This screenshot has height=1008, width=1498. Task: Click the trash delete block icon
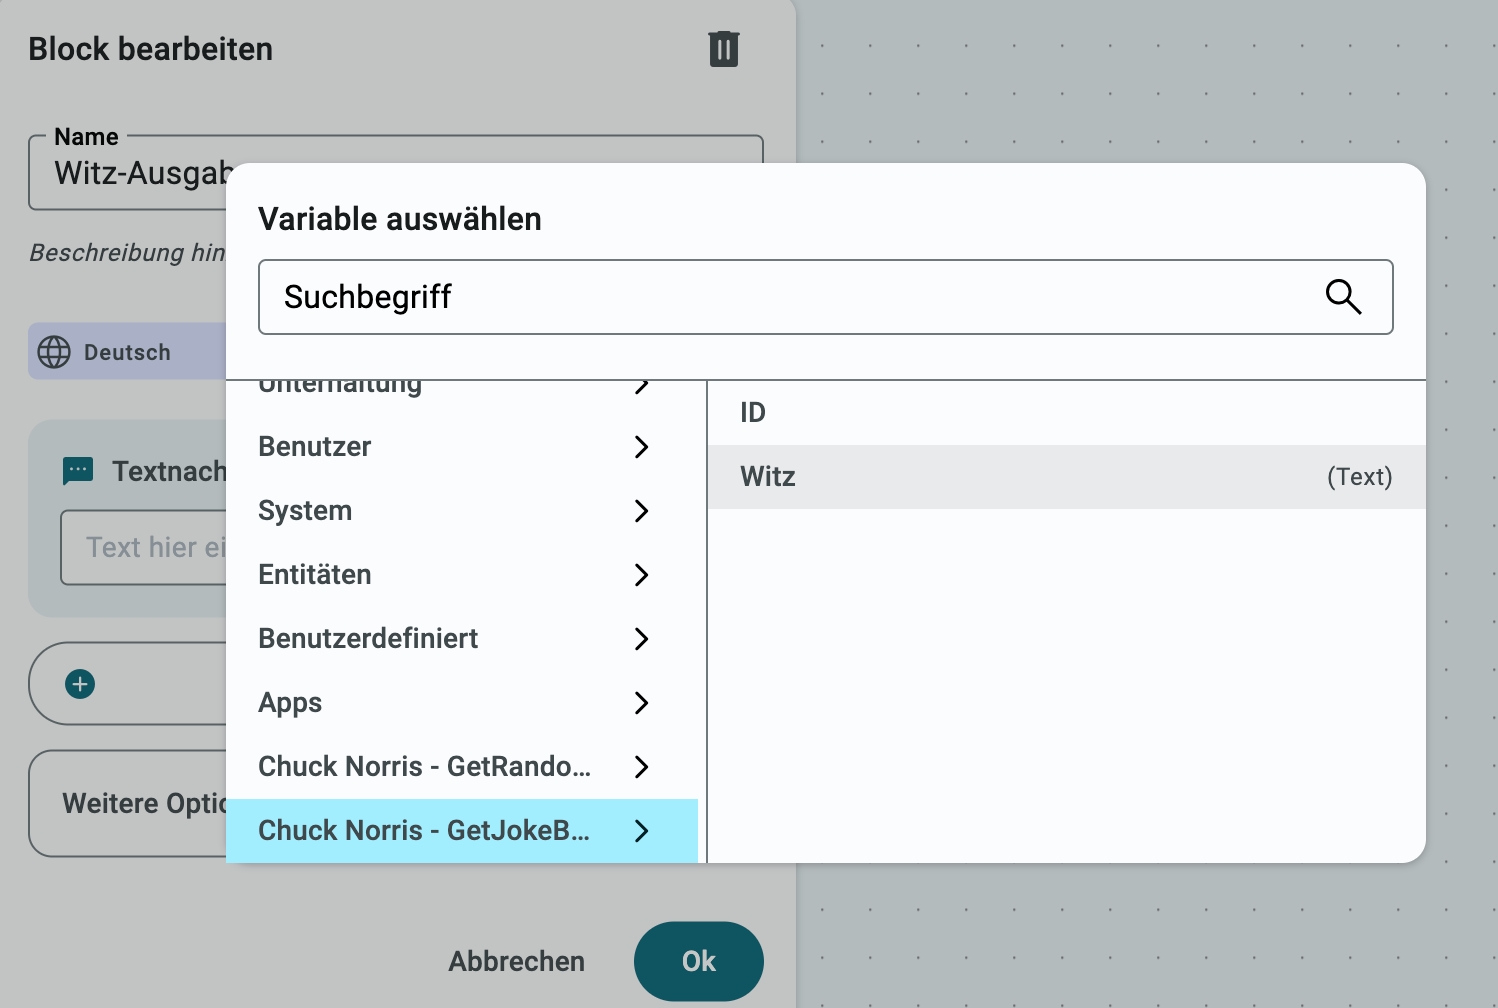coord(723,49)
